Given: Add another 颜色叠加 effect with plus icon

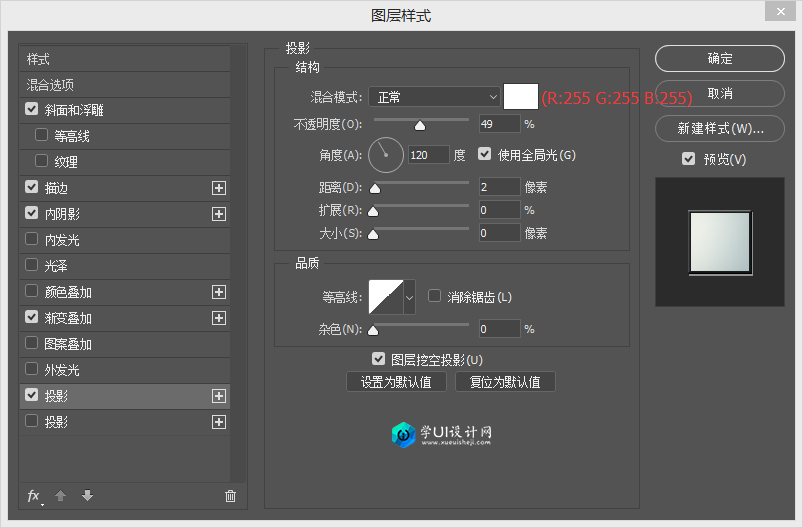Looking at the screenshot, I should click(219, 292).
